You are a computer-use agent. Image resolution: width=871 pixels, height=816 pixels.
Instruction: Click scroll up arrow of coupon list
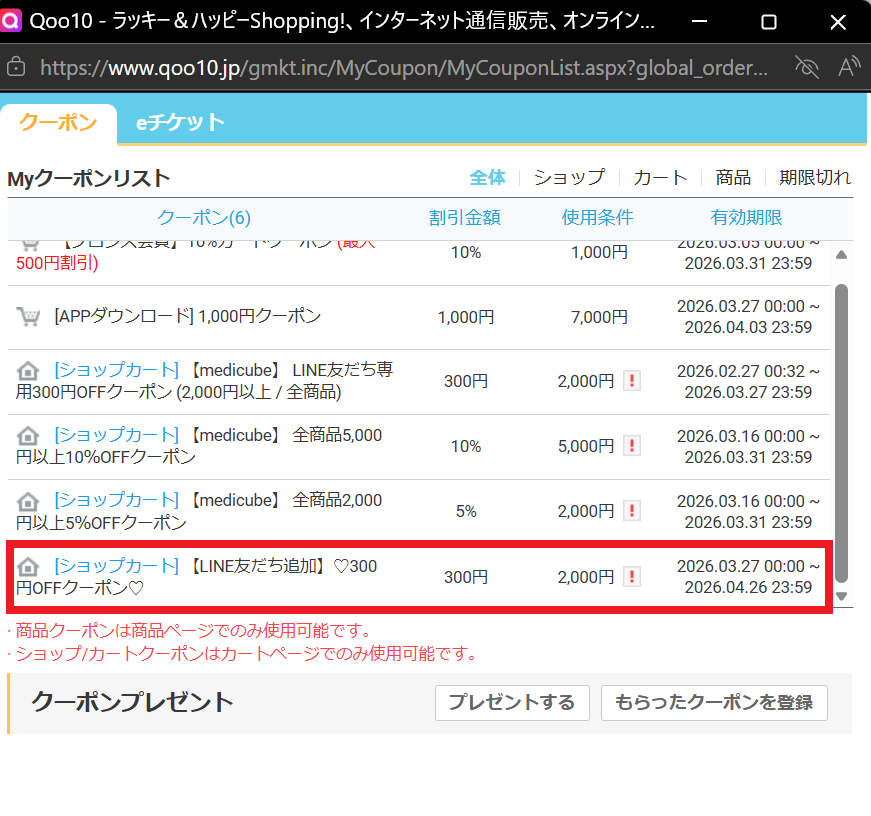point(841,254)
